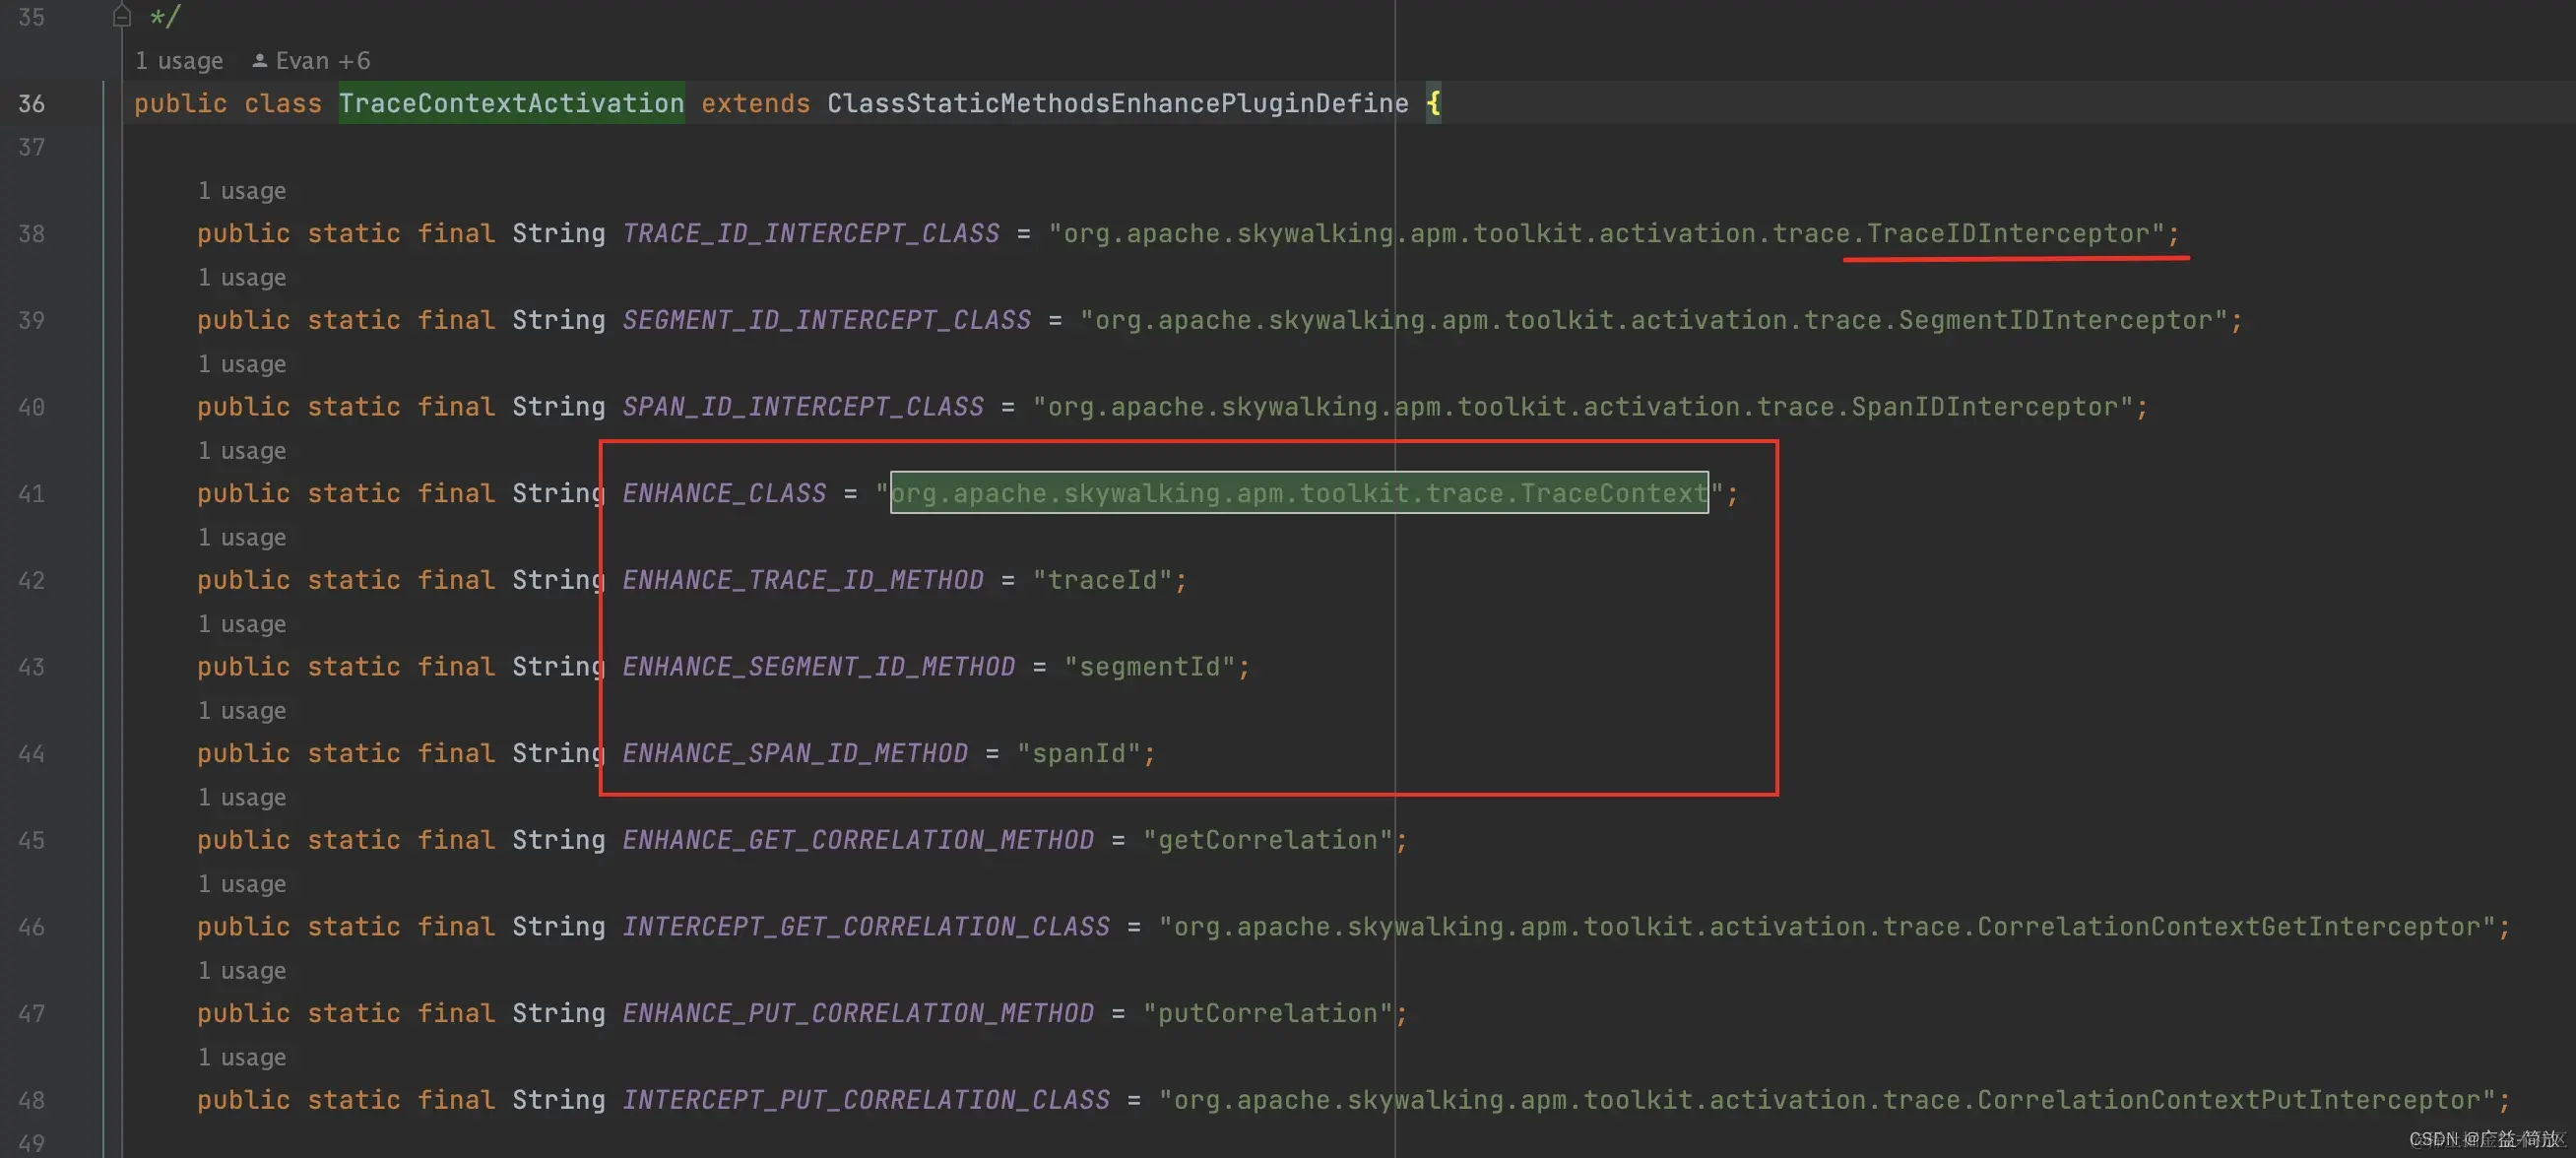Click the constant INTERCEPT_GET_CORRELATION_CLASS
2576x1158 pixels.
coord(866,927)
